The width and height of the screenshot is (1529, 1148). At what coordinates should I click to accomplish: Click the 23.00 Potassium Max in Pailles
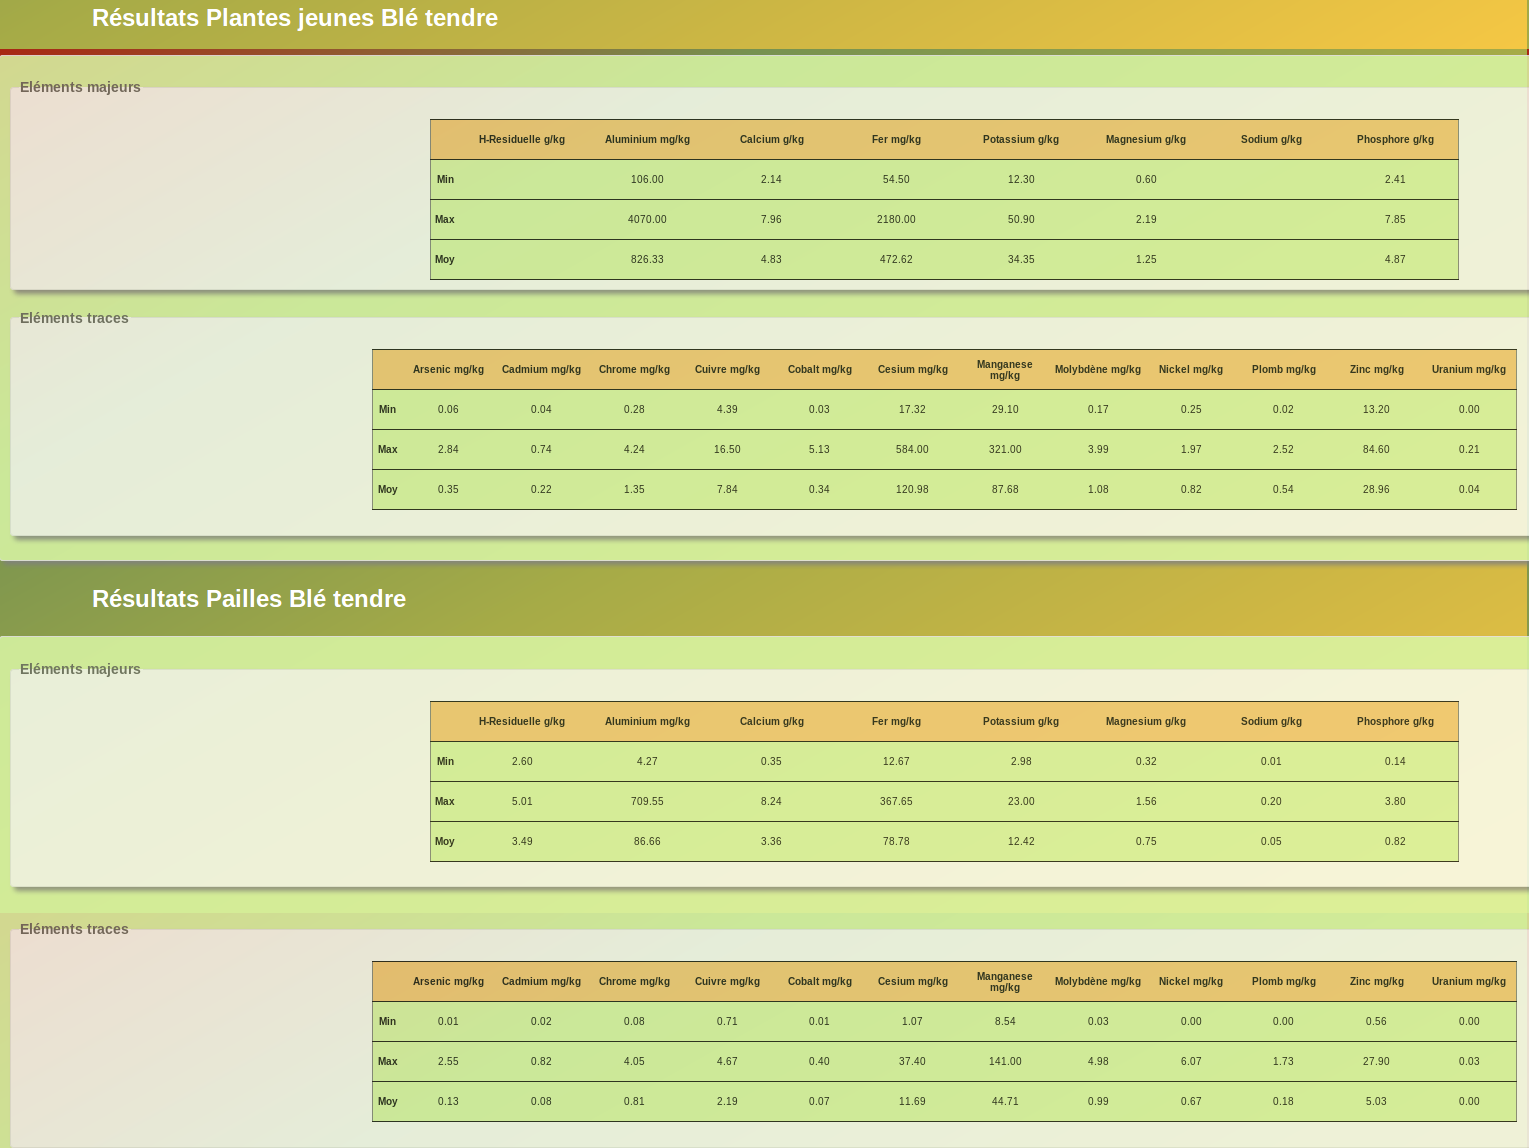(x=1021, y=801)
